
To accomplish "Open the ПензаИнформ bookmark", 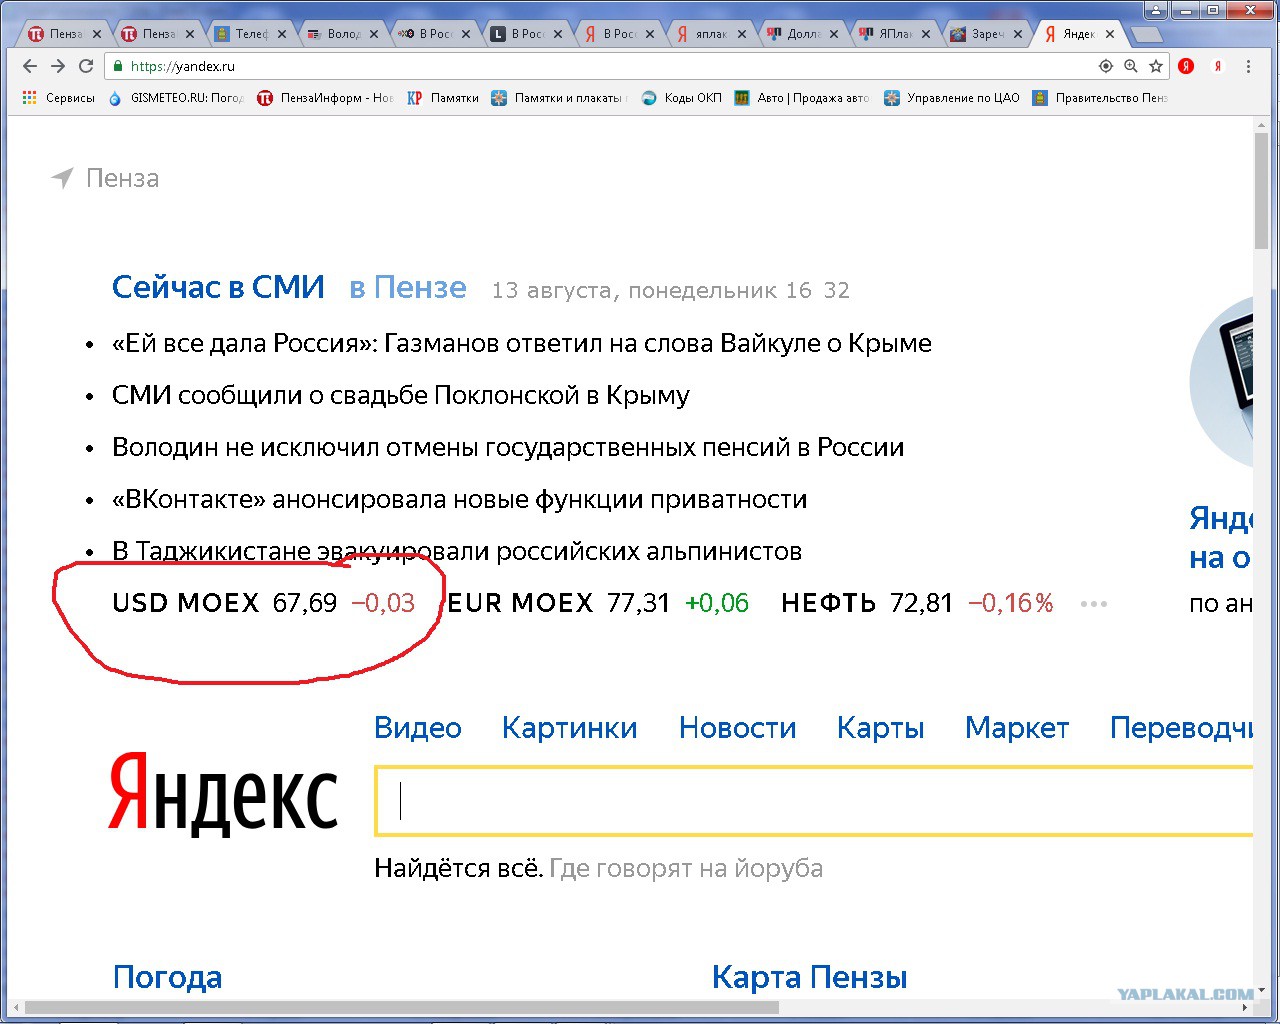I will (326, 98).
